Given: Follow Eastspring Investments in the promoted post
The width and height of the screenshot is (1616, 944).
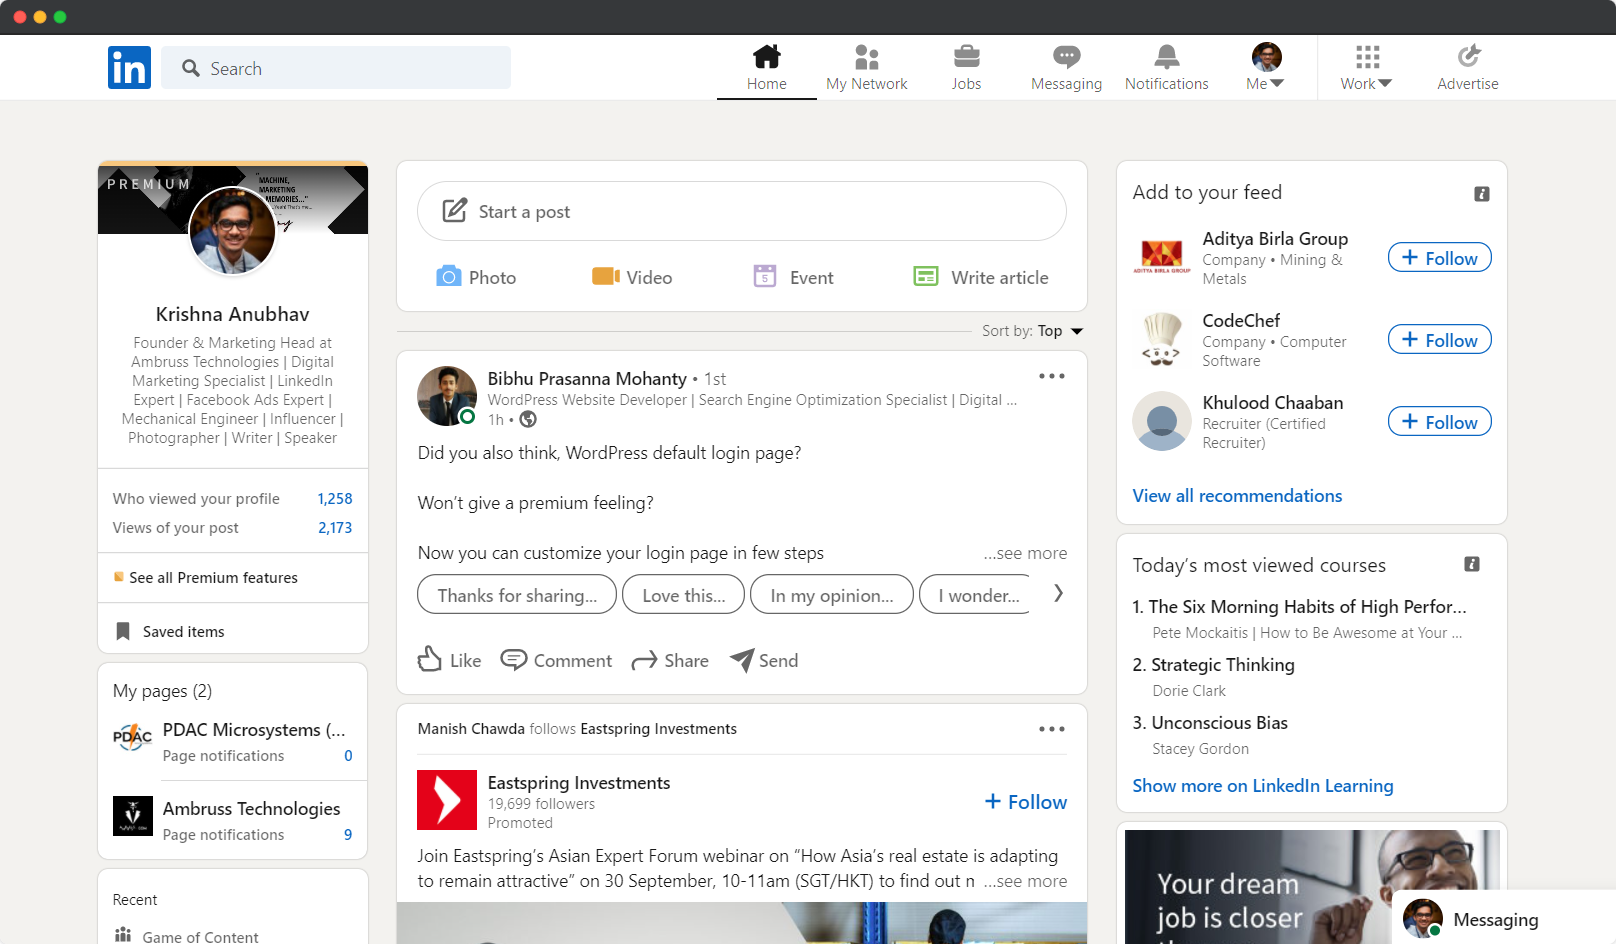Looking at the screenshot, I should pos(1026,802).
